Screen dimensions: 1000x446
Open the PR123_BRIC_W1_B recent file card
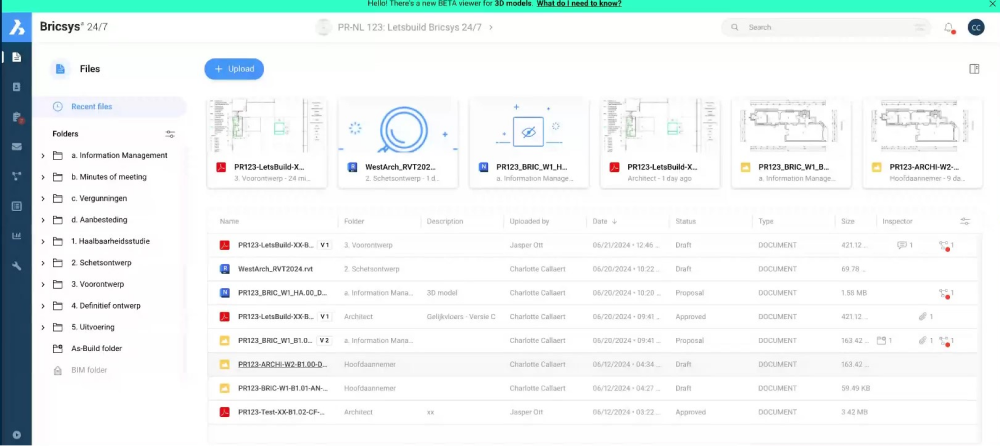[791, 144]
